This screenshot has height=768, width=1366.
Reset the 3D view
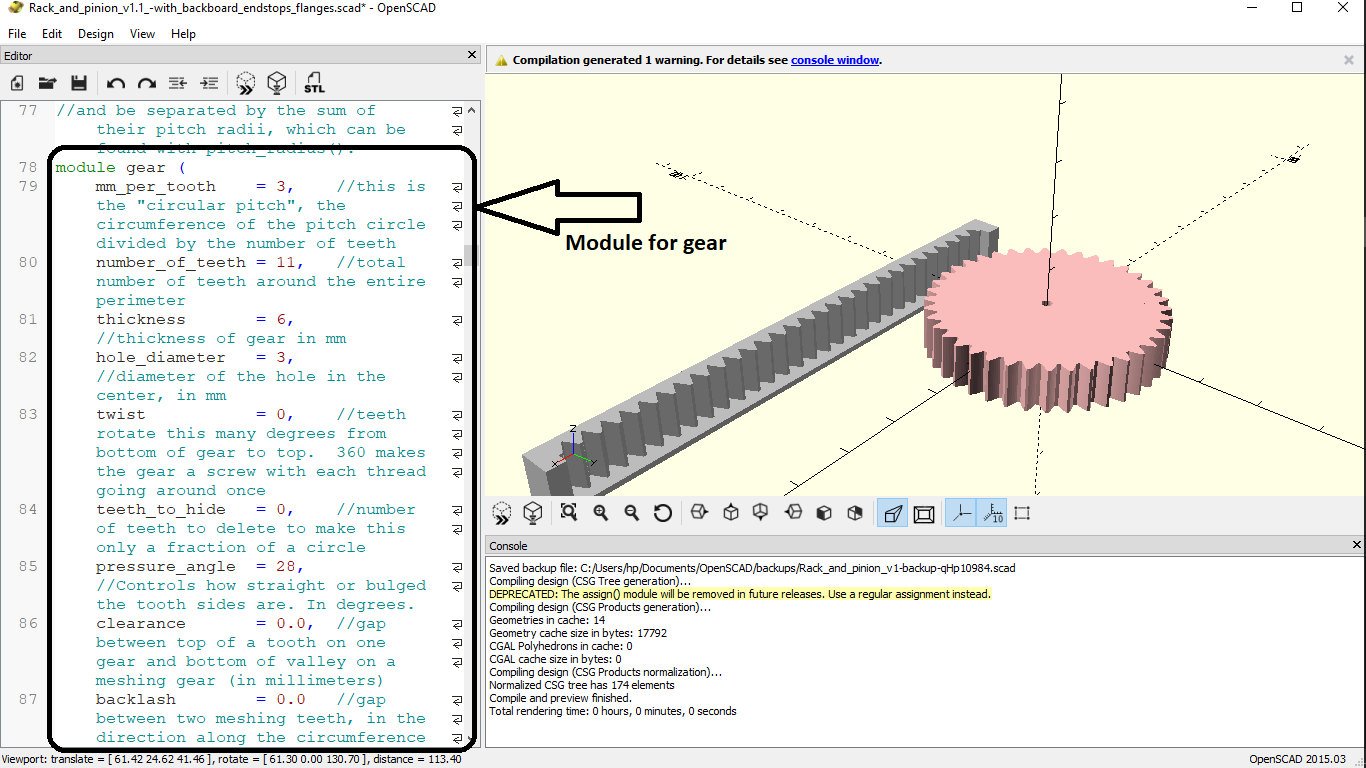pos(663,513)
